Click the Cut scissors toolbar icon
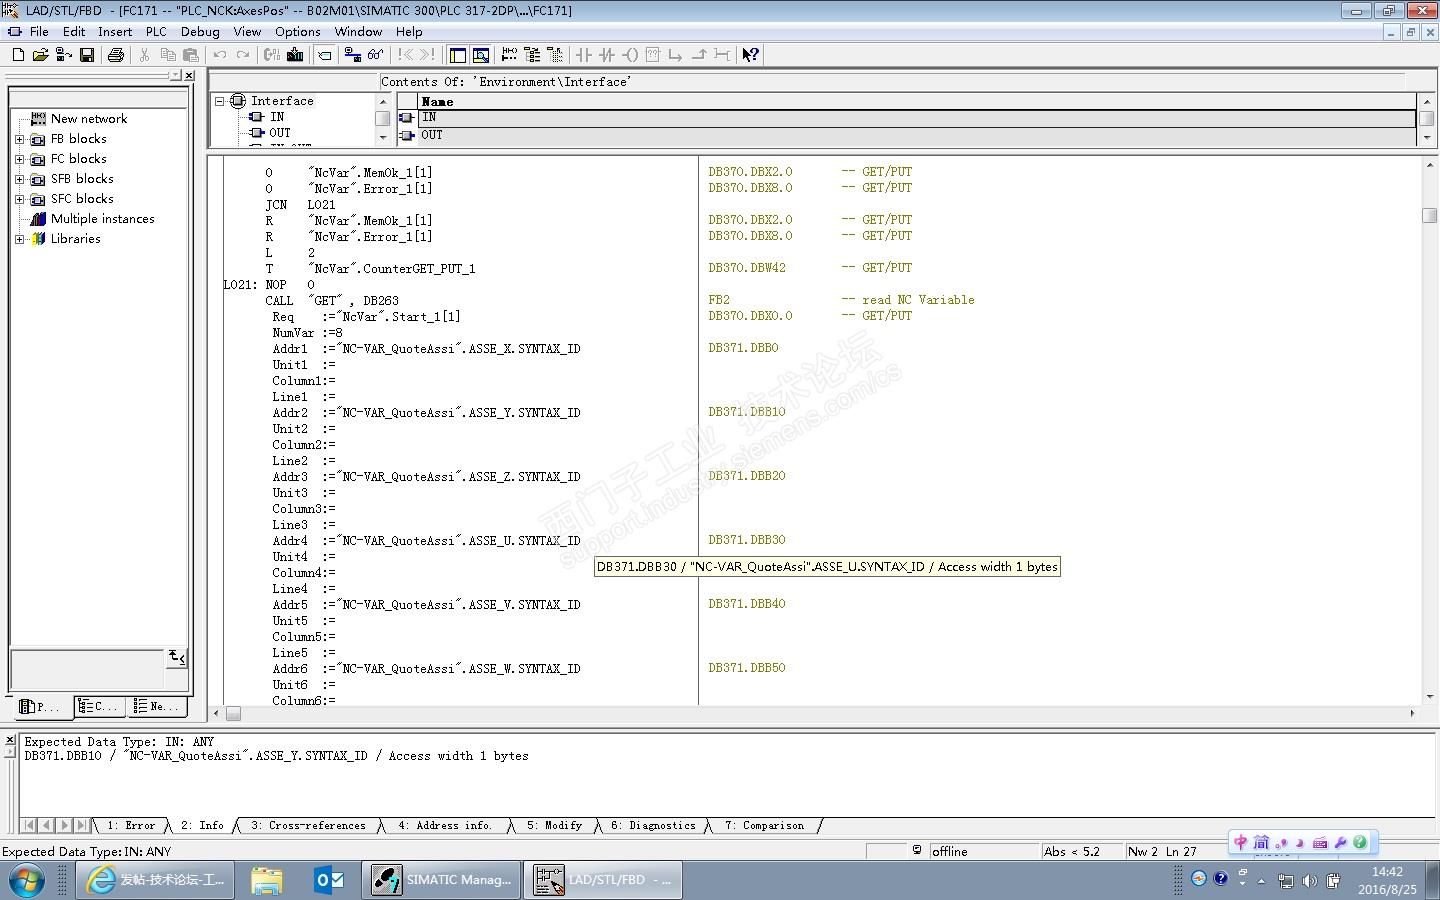The image size is (1440, 900). pyautogui.click(x=145, y=55)
